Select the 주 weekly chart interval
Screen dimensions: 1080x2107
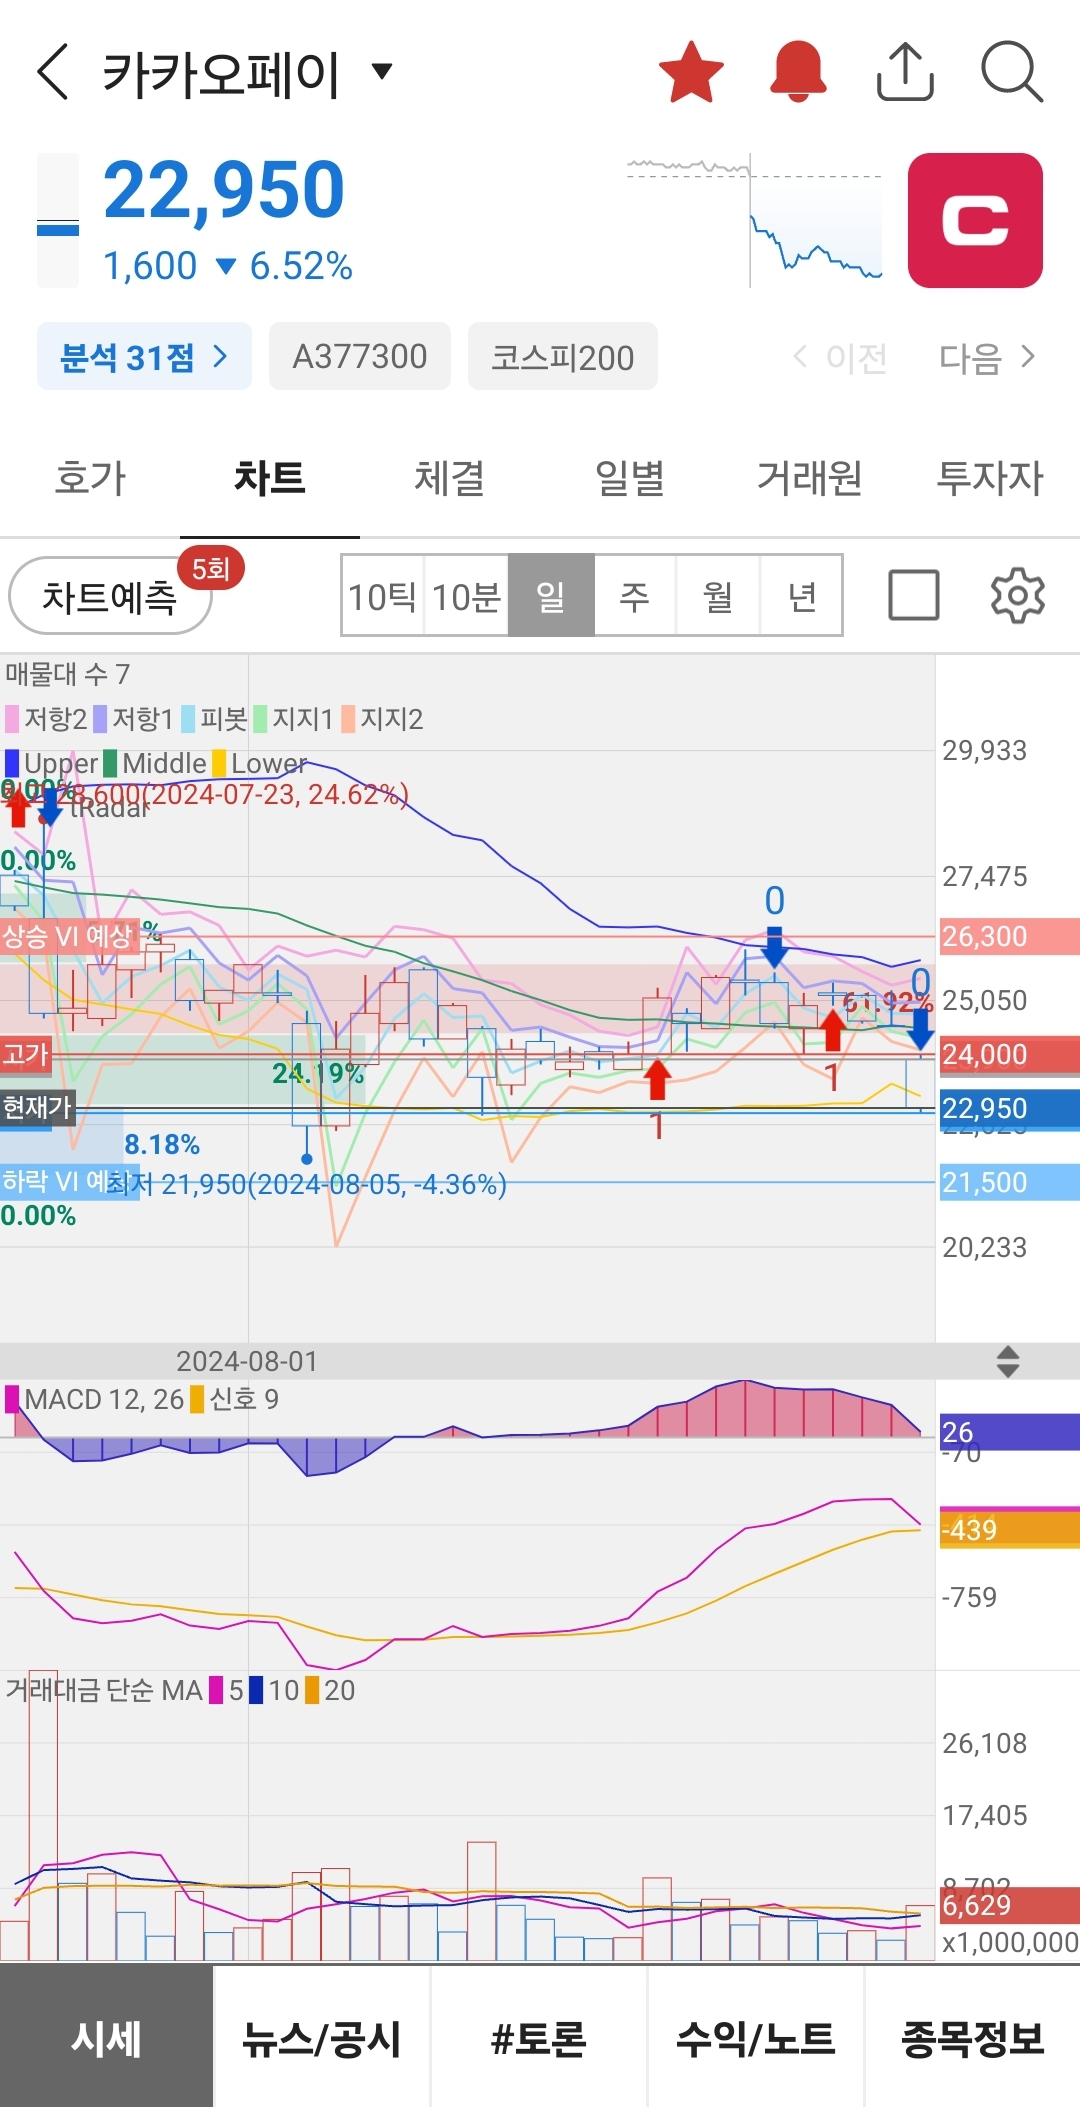point(635,596)
